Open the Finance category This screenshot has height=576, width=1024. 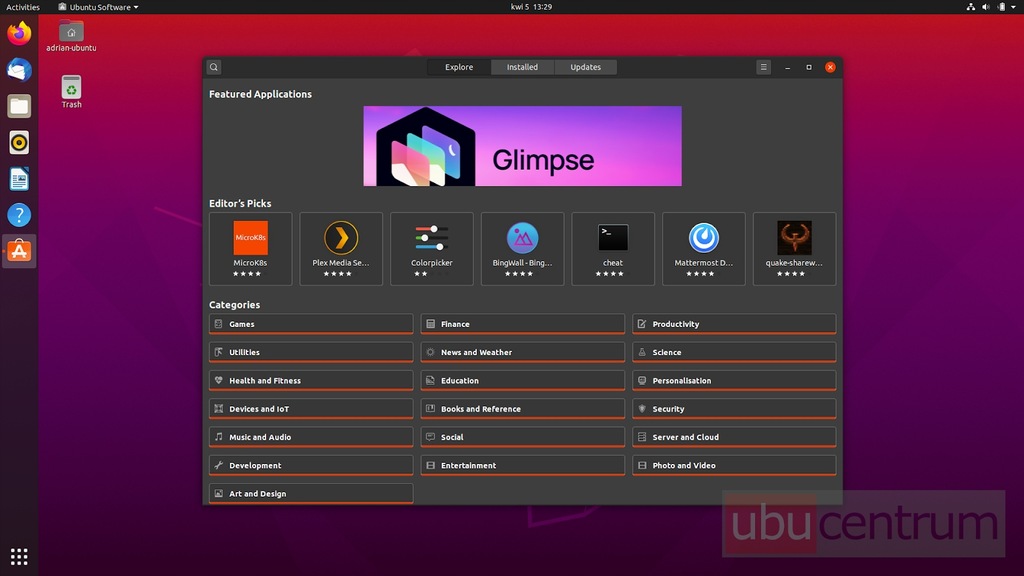click(x=522, y=324)
